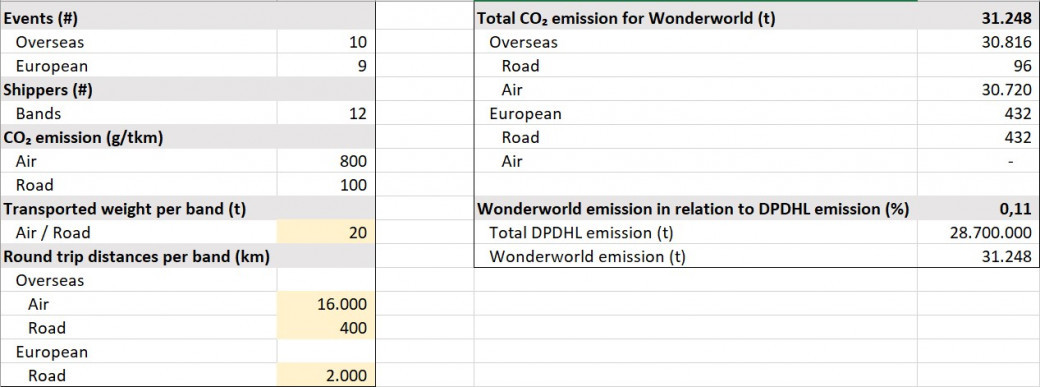
Task: Select 'CO₂ emission (g/tkm)' header cell
Action: point(139,137)
